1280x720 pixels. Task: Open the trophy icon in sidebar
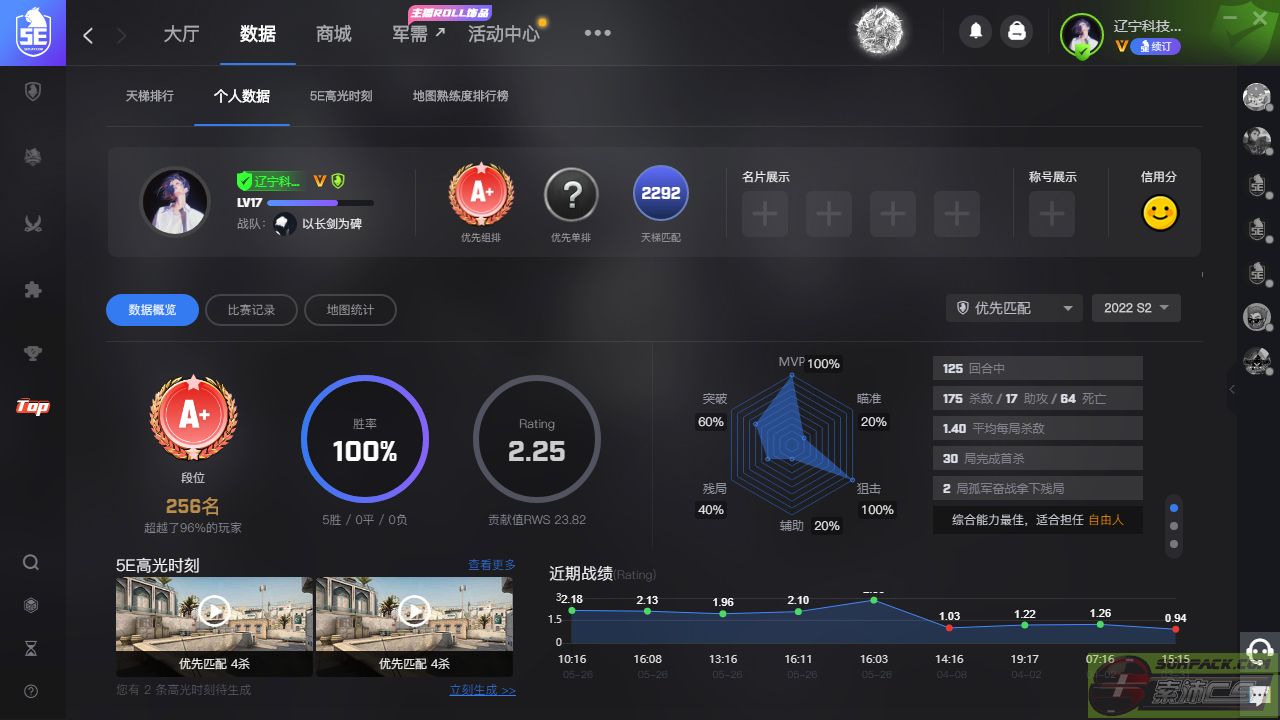pos(33,352)
